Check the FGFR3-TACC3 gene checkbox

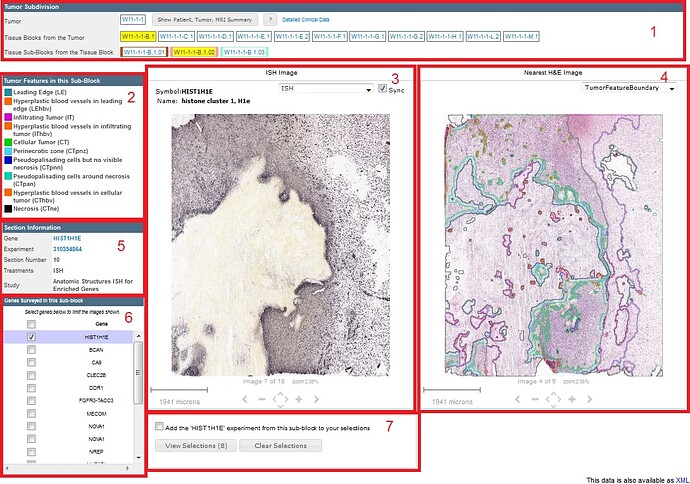pos(31,400)
